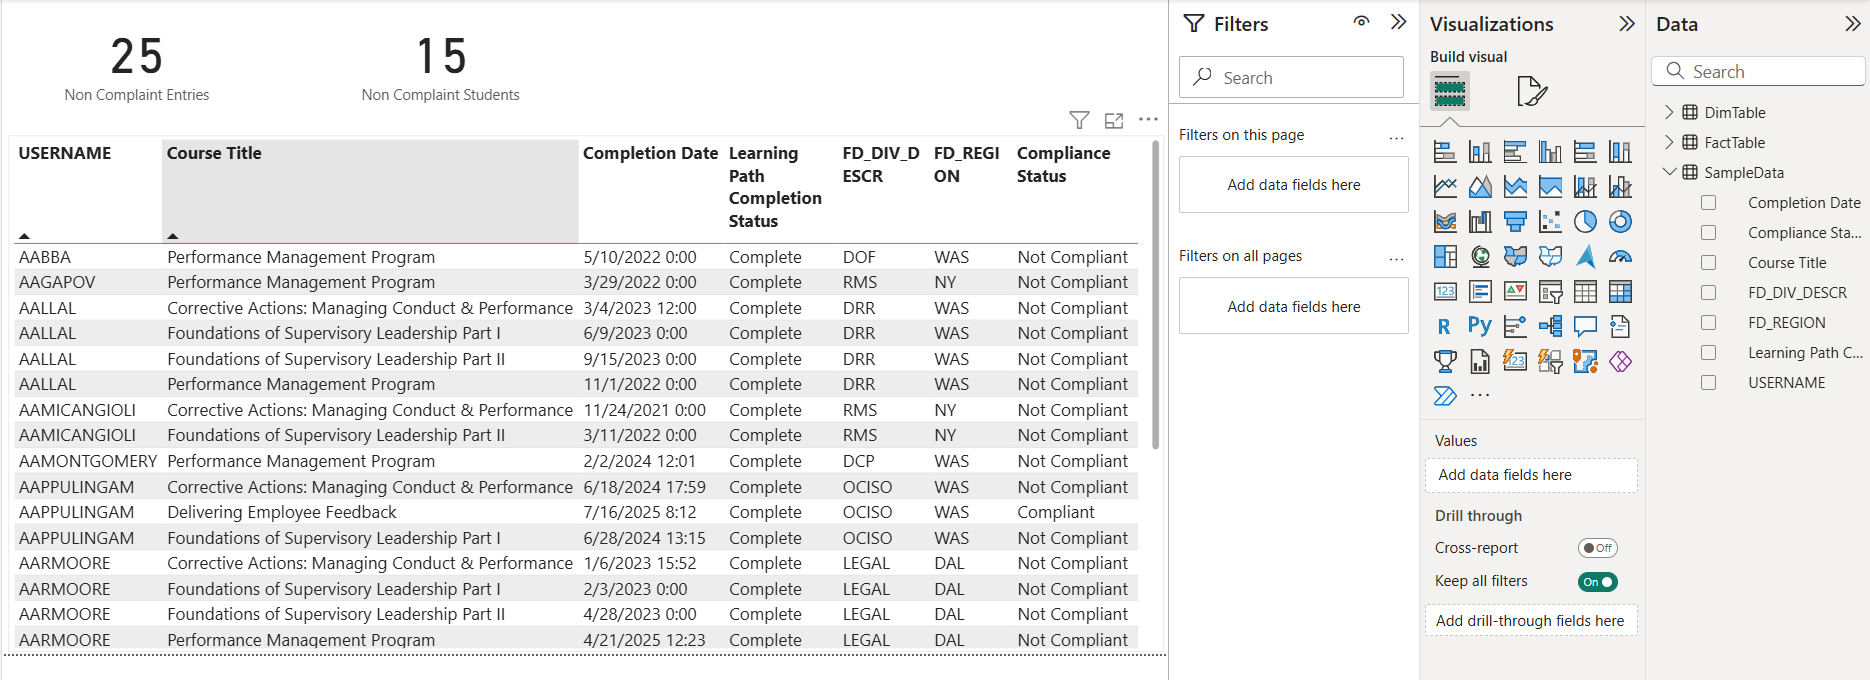Open more options above the table visual

point(1148,120)
